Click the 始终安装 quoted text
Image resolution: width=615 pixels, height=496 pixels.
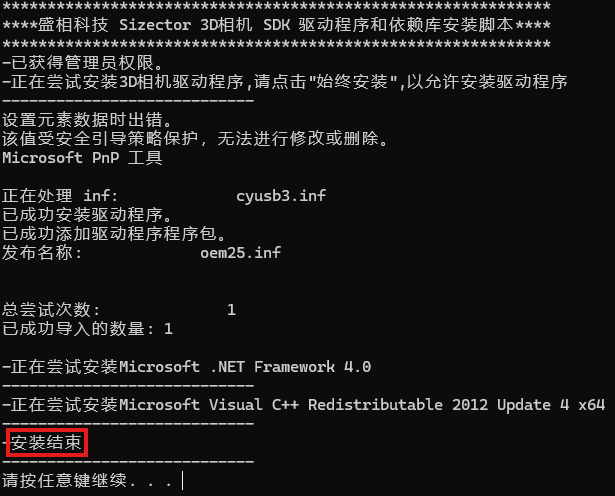pos(352,82)
